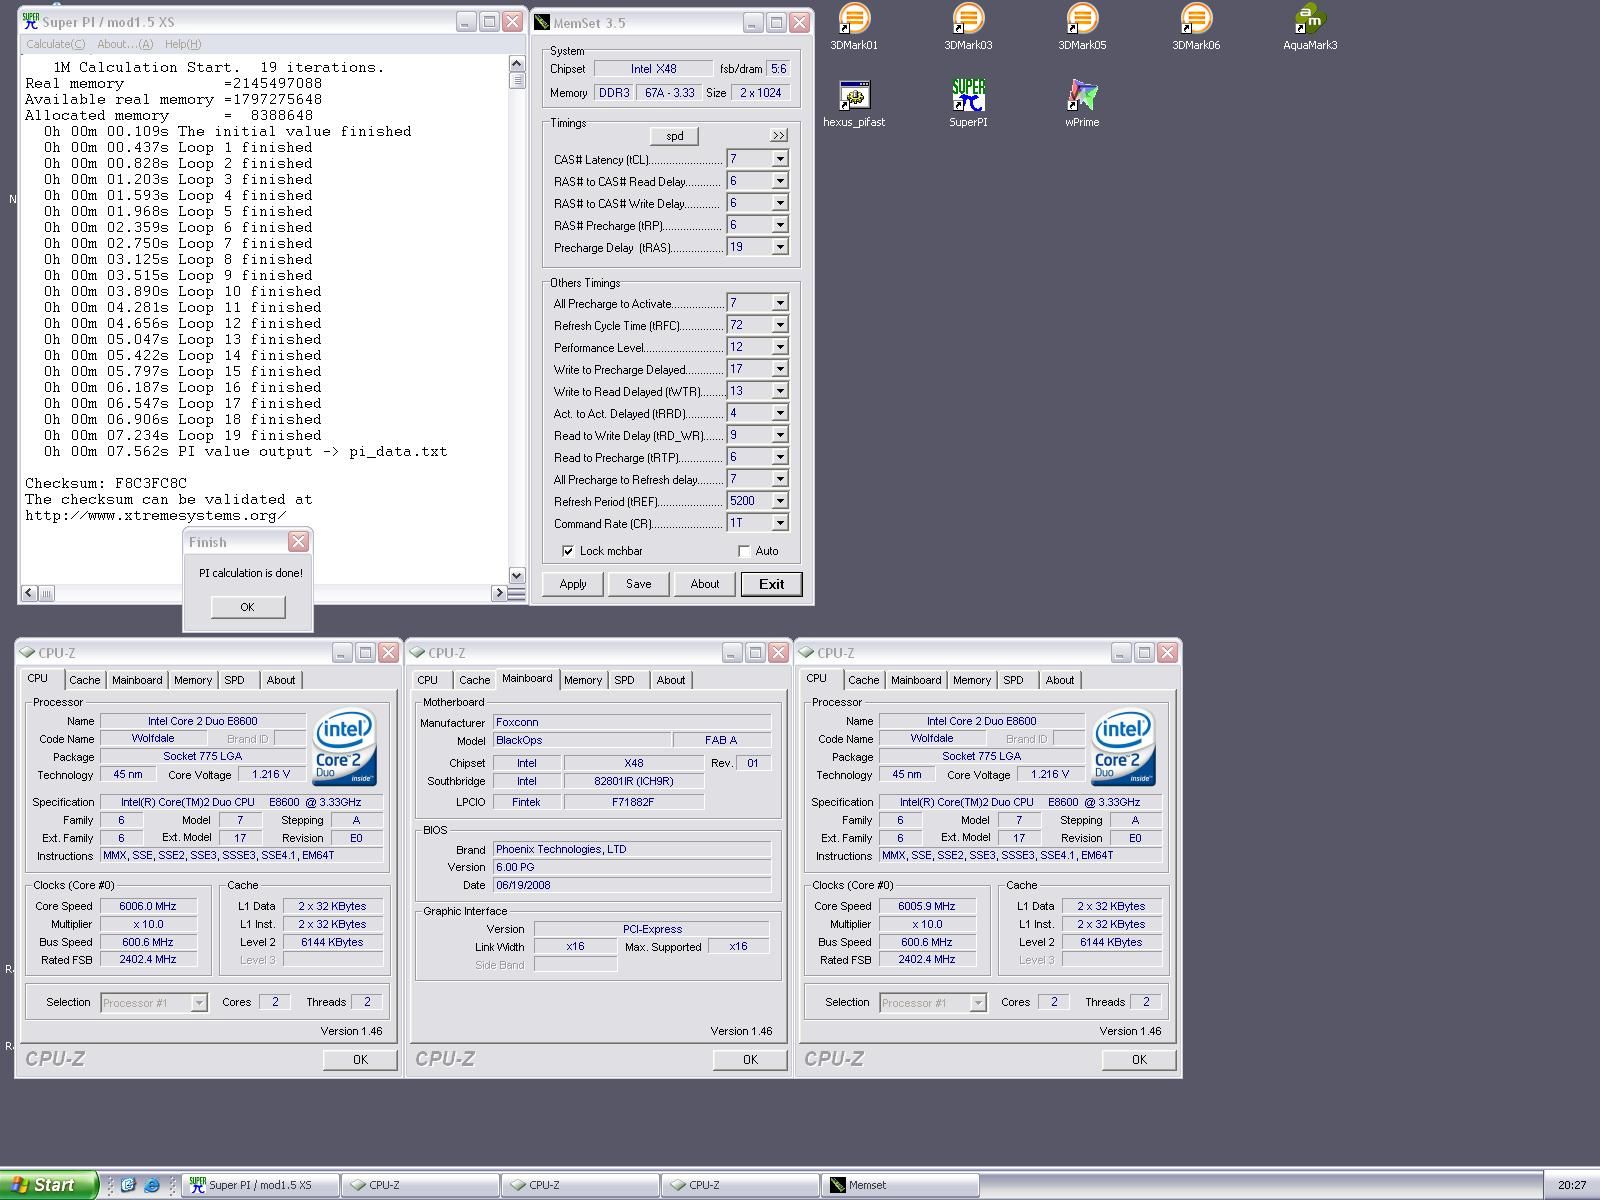Open the Help menu in Super PI
This screenshot has height=1200, width=1600.
tap(183, 44)
